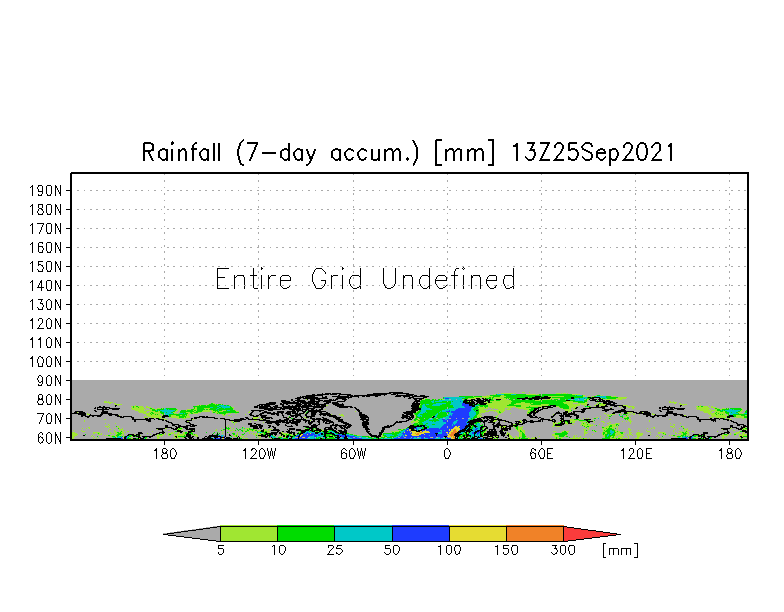The image size is (784, 612).
Task: Click the cyan 25–50 mm swatch
Action: coord(364,534)
